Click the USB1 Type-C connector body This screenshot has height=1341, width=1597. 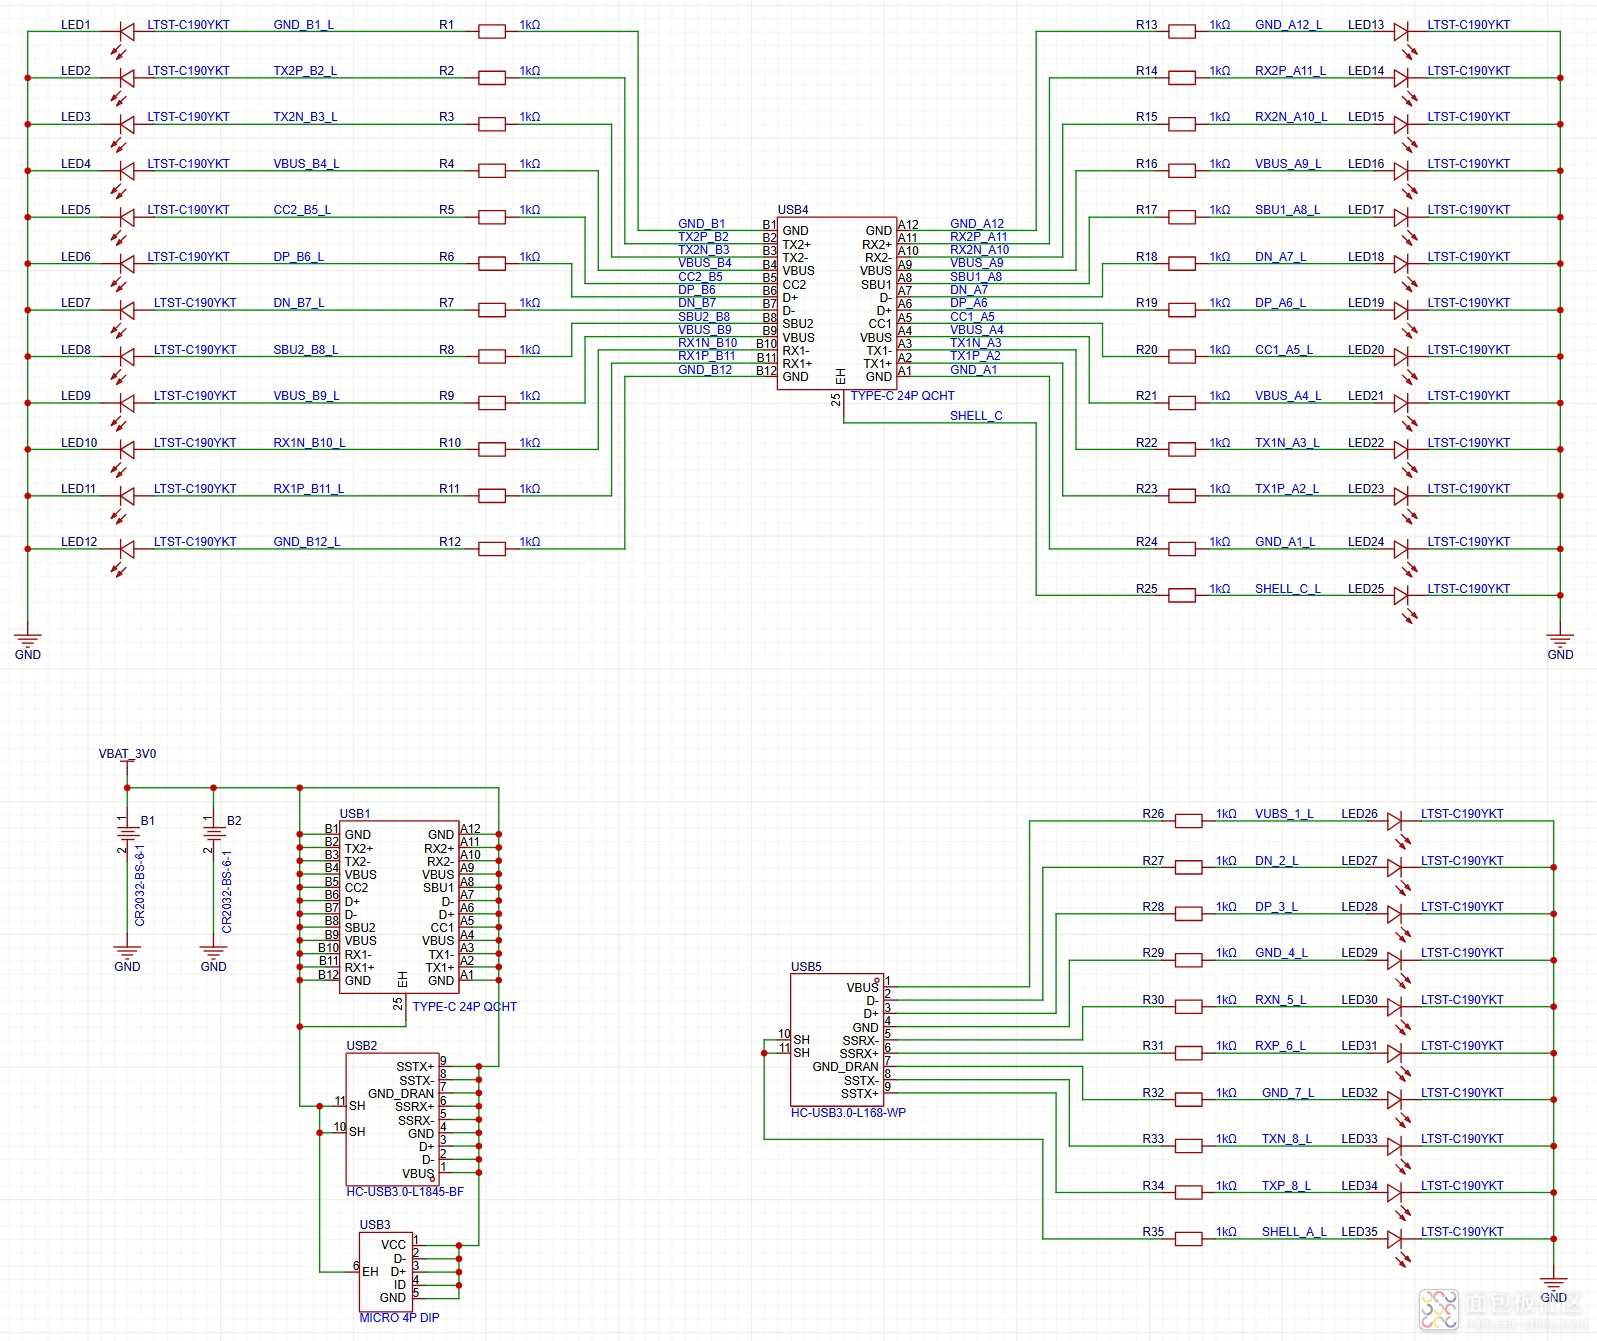(399, 908)
